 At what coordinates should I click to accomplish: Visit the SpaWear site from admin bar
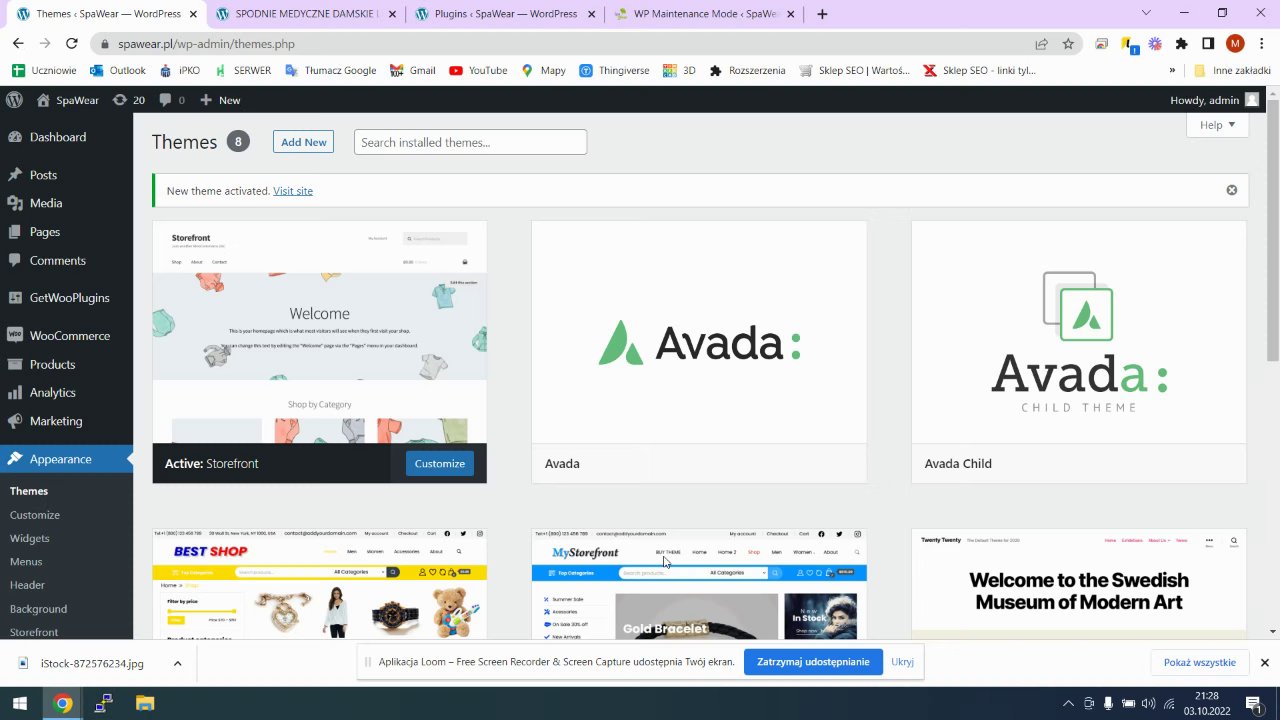click(68, 100)
